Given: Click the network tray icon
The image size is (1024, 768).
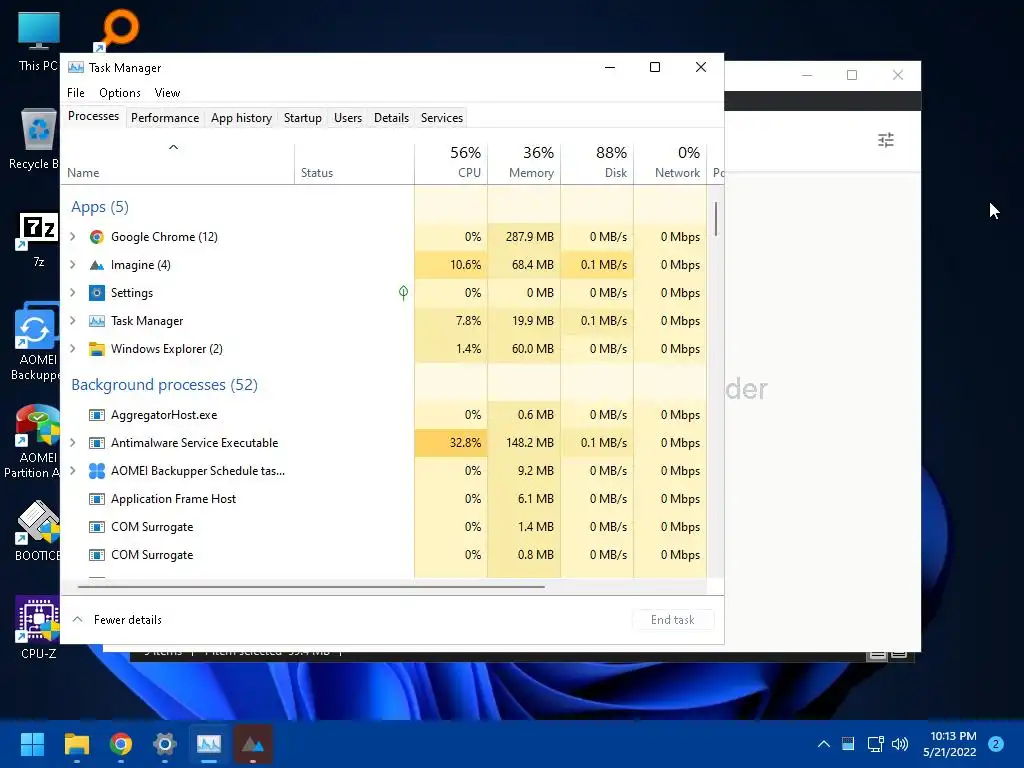Looking at the screenshot, I should (875, 744).
